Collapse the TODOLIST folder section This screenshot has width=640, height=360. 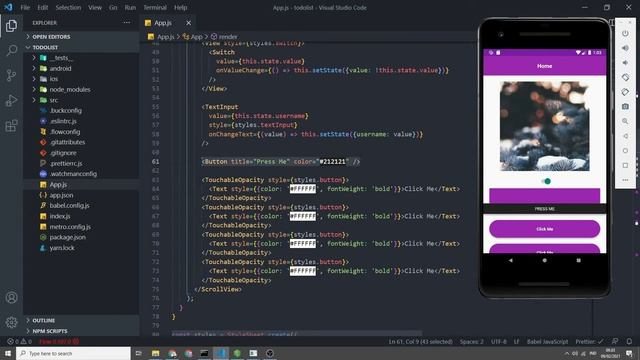pyautogui.click(x=45, y=47)
